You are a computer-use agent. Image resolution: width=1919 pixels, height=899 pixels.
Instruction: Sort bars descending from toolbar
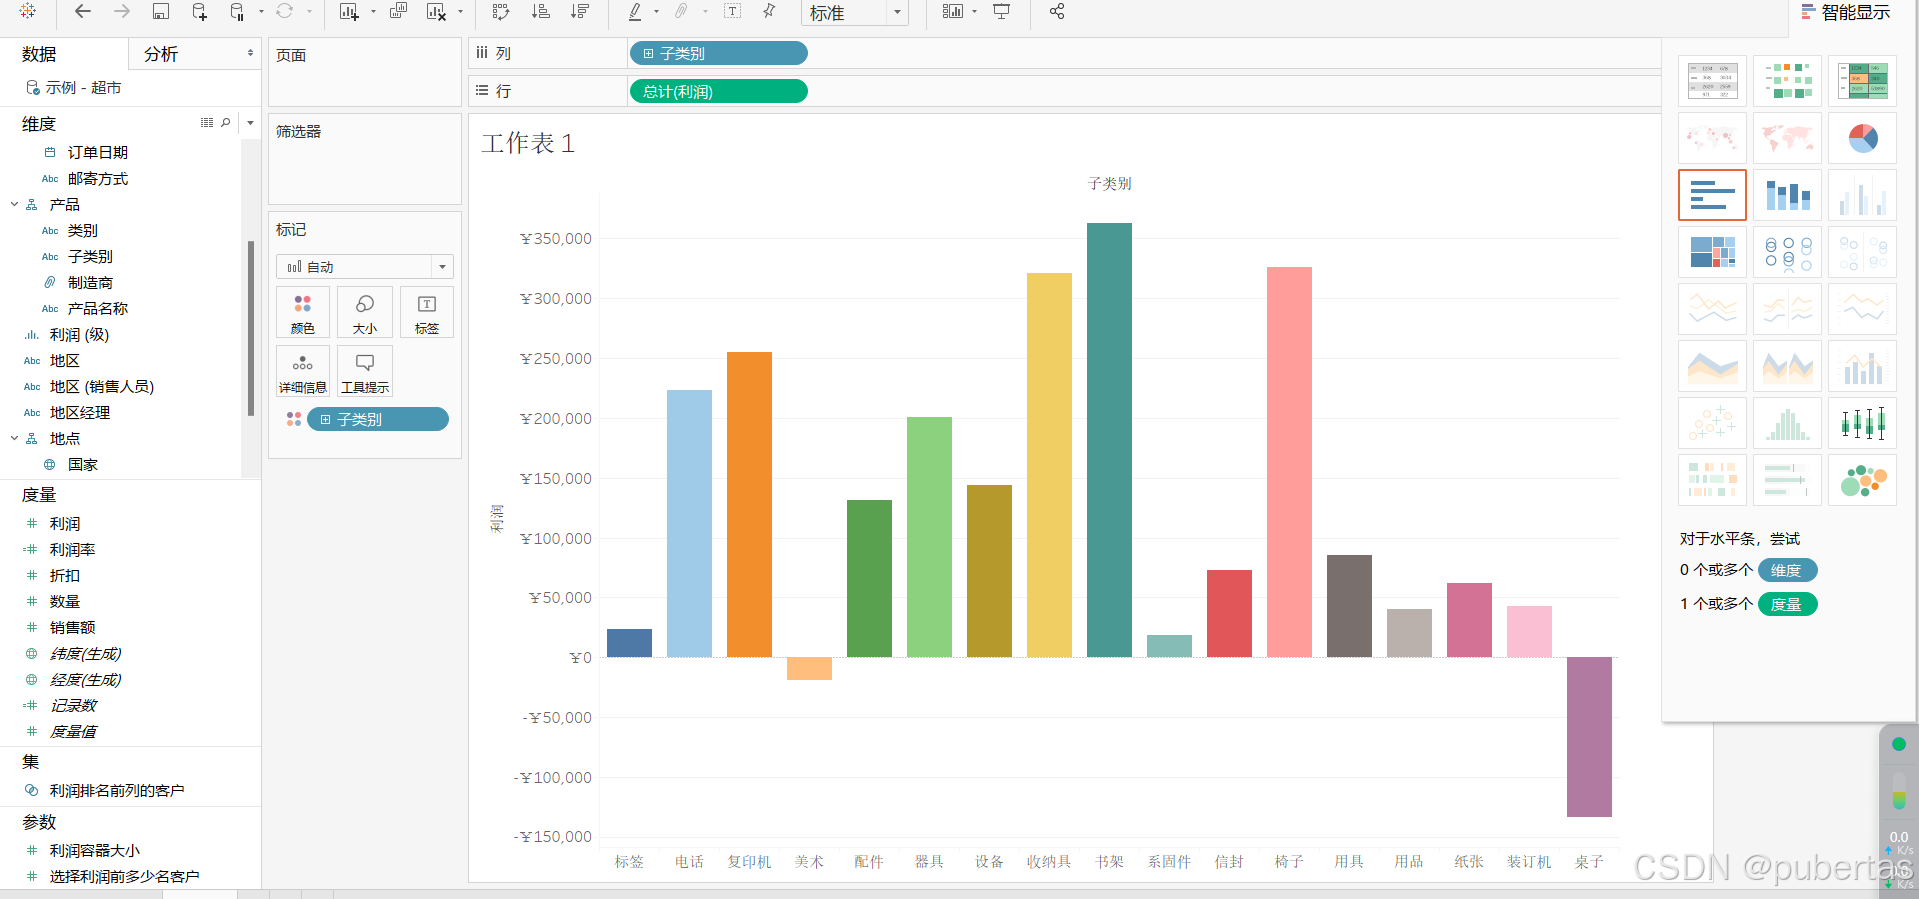click(579, 11)
